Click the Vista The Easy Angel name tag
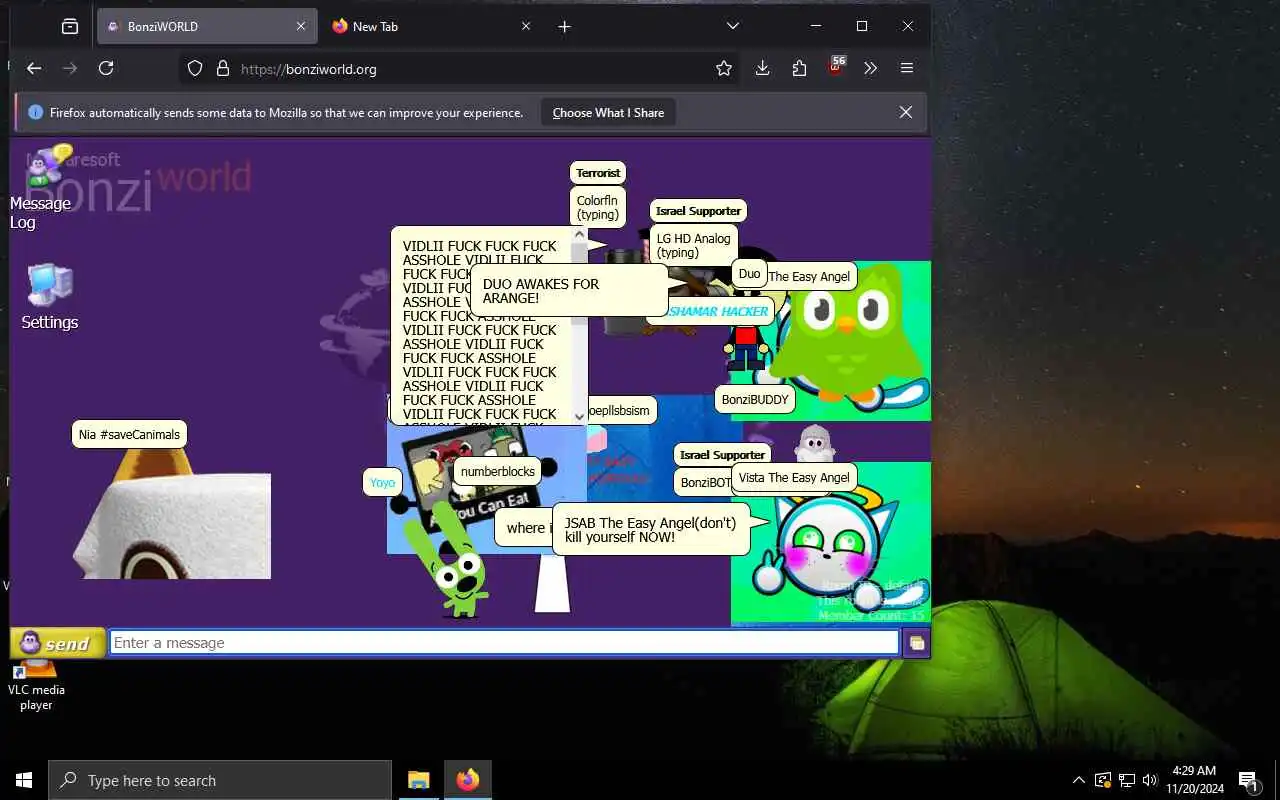 [794, 477]
